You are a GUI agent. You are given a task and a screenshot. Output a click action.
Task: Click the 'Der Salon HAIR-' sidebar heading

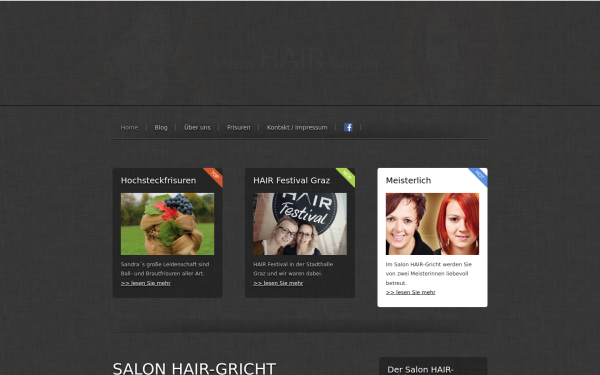pyautogui.click(x=420, y=370)
